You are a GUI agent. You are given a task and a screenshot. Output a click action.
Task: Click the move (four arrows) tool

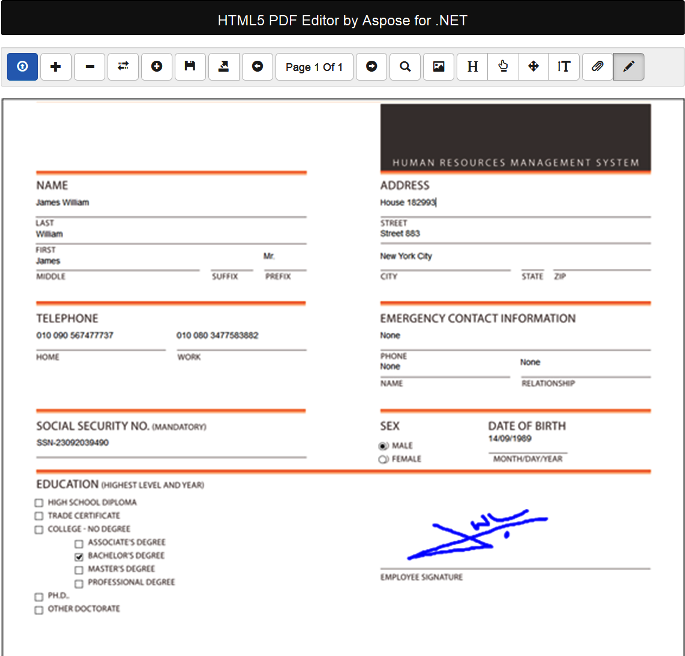533,67
